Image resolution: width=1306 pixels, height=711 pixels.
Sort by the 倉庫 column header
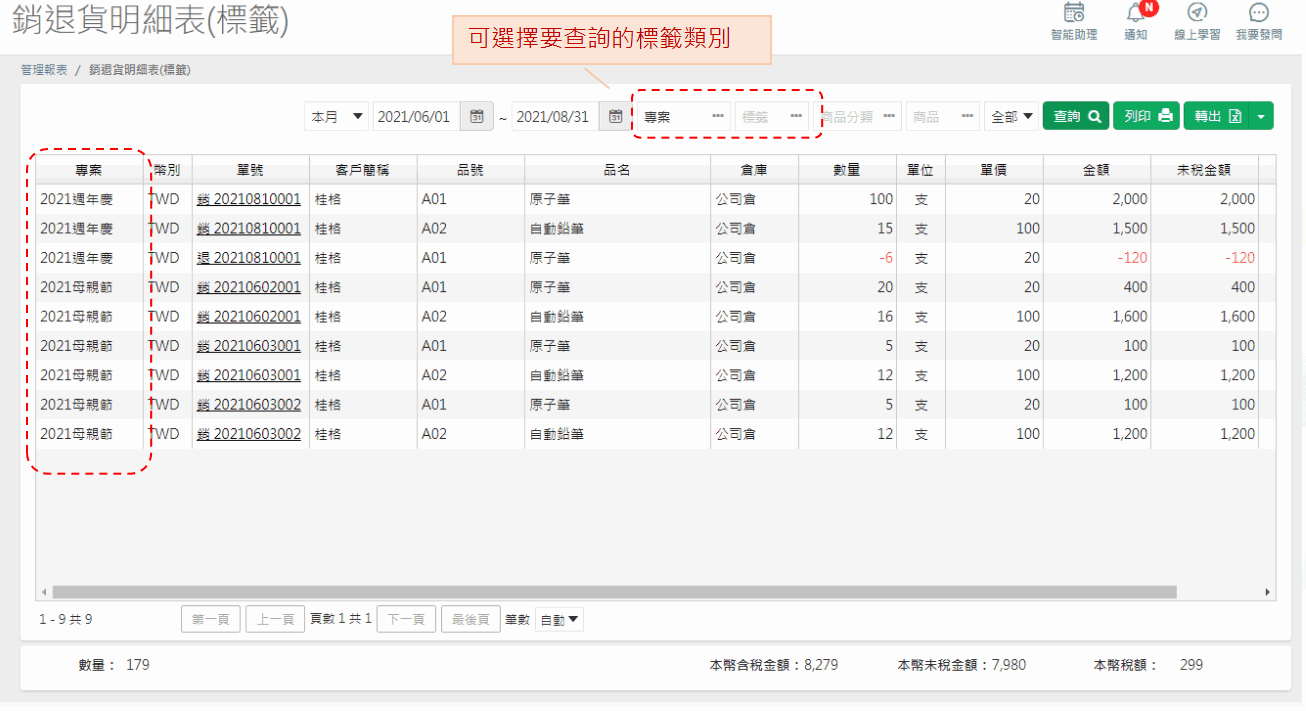pos(755,170)
